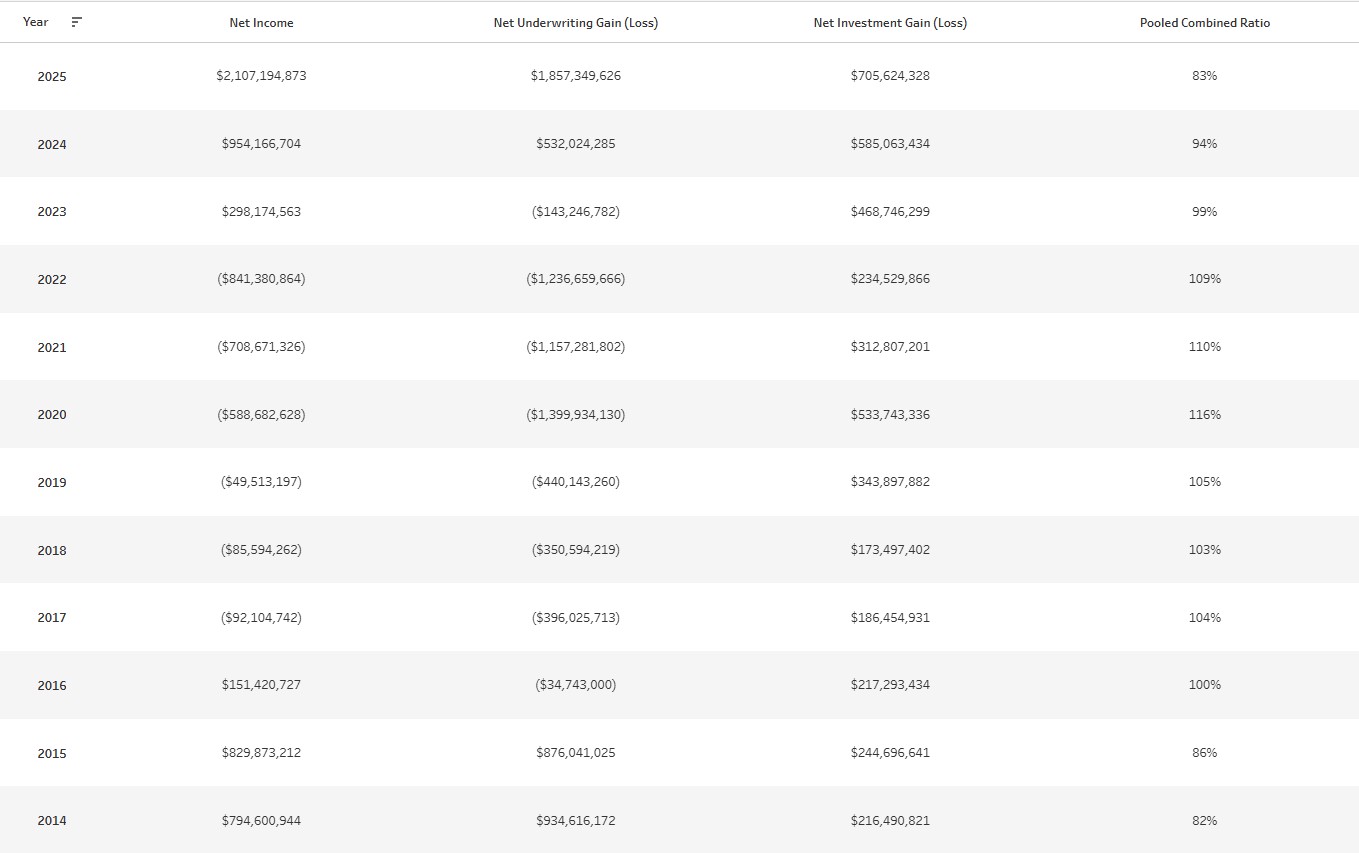This screenshot has width=1359, height=853.
Task: Click the 2019 year row label
Action: [52, 483]
